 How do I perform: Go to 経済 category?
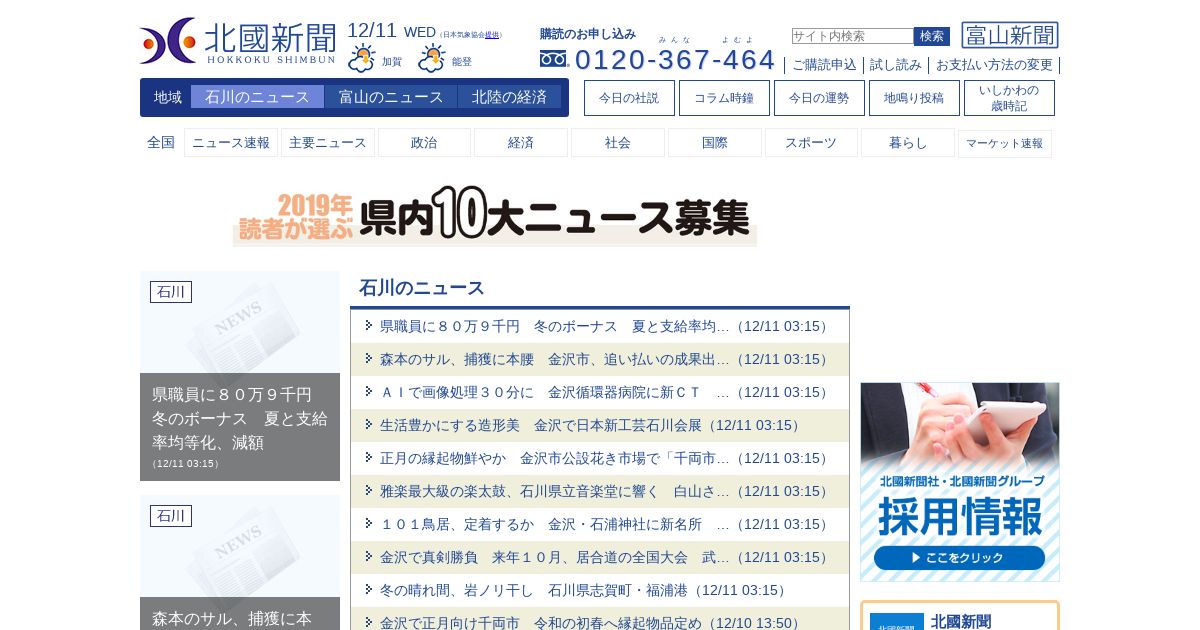(521, 143)
